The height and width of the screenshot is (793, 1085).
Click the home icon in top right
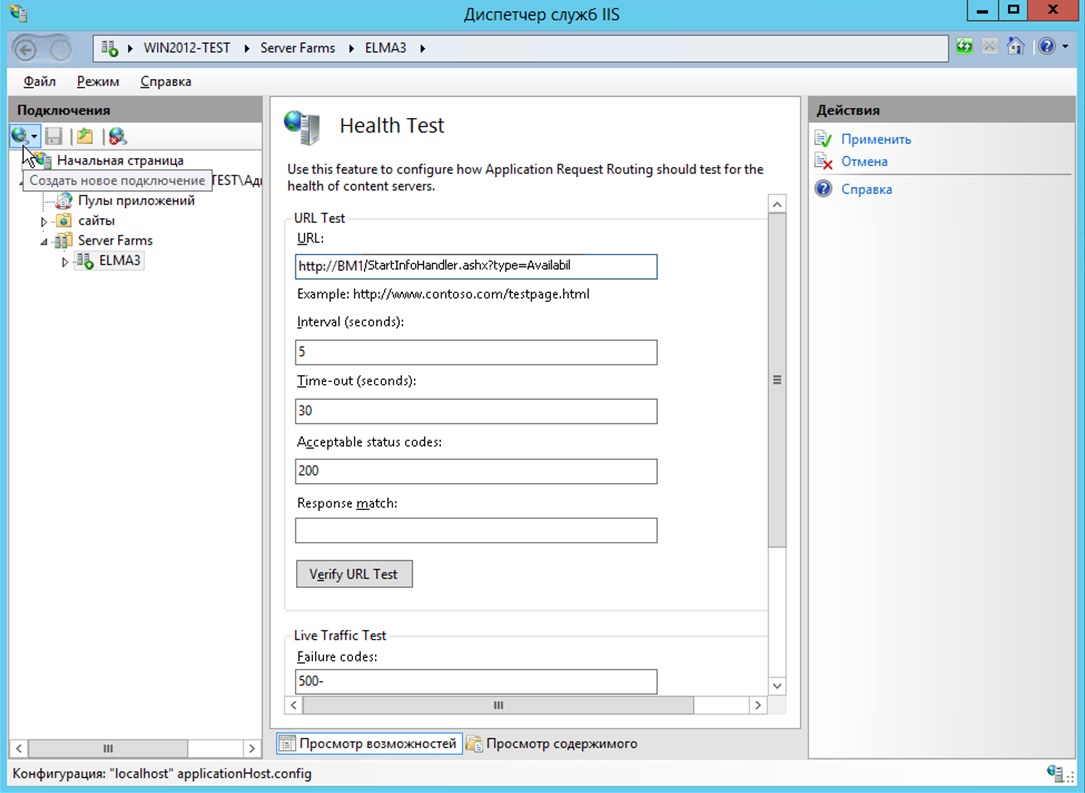point(1015,47)
